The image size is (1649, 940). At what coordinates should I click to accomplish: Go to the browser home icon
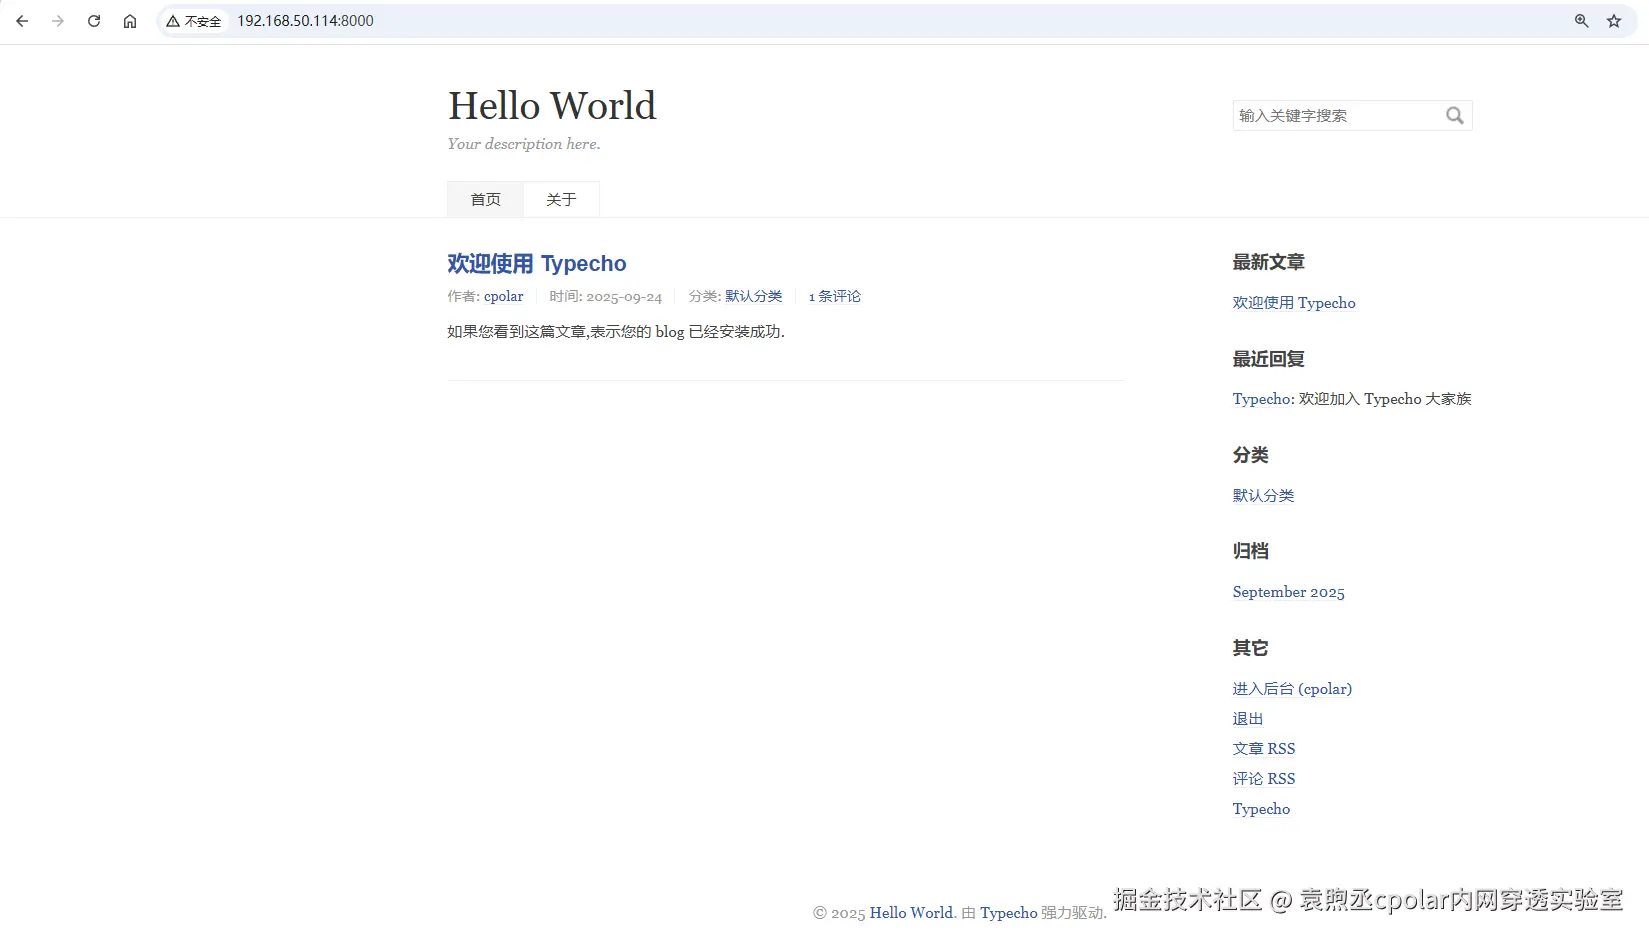130,21
